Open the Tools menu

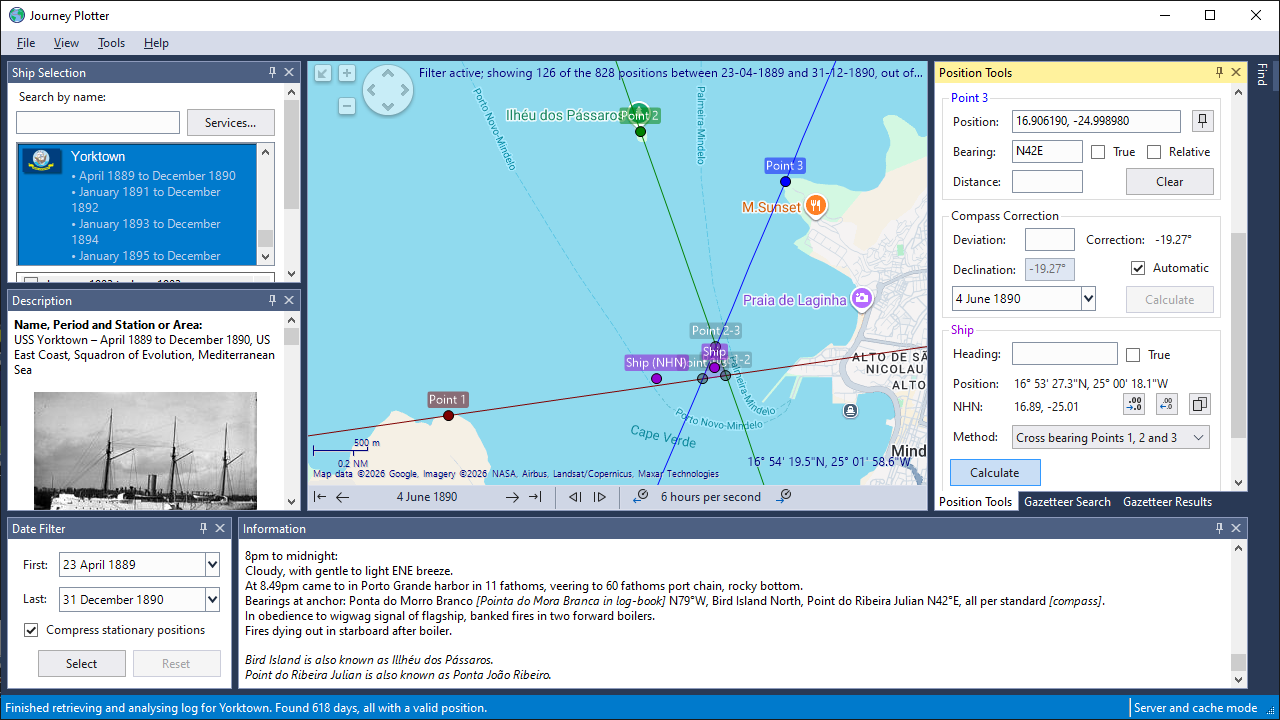tap(111, 43)
